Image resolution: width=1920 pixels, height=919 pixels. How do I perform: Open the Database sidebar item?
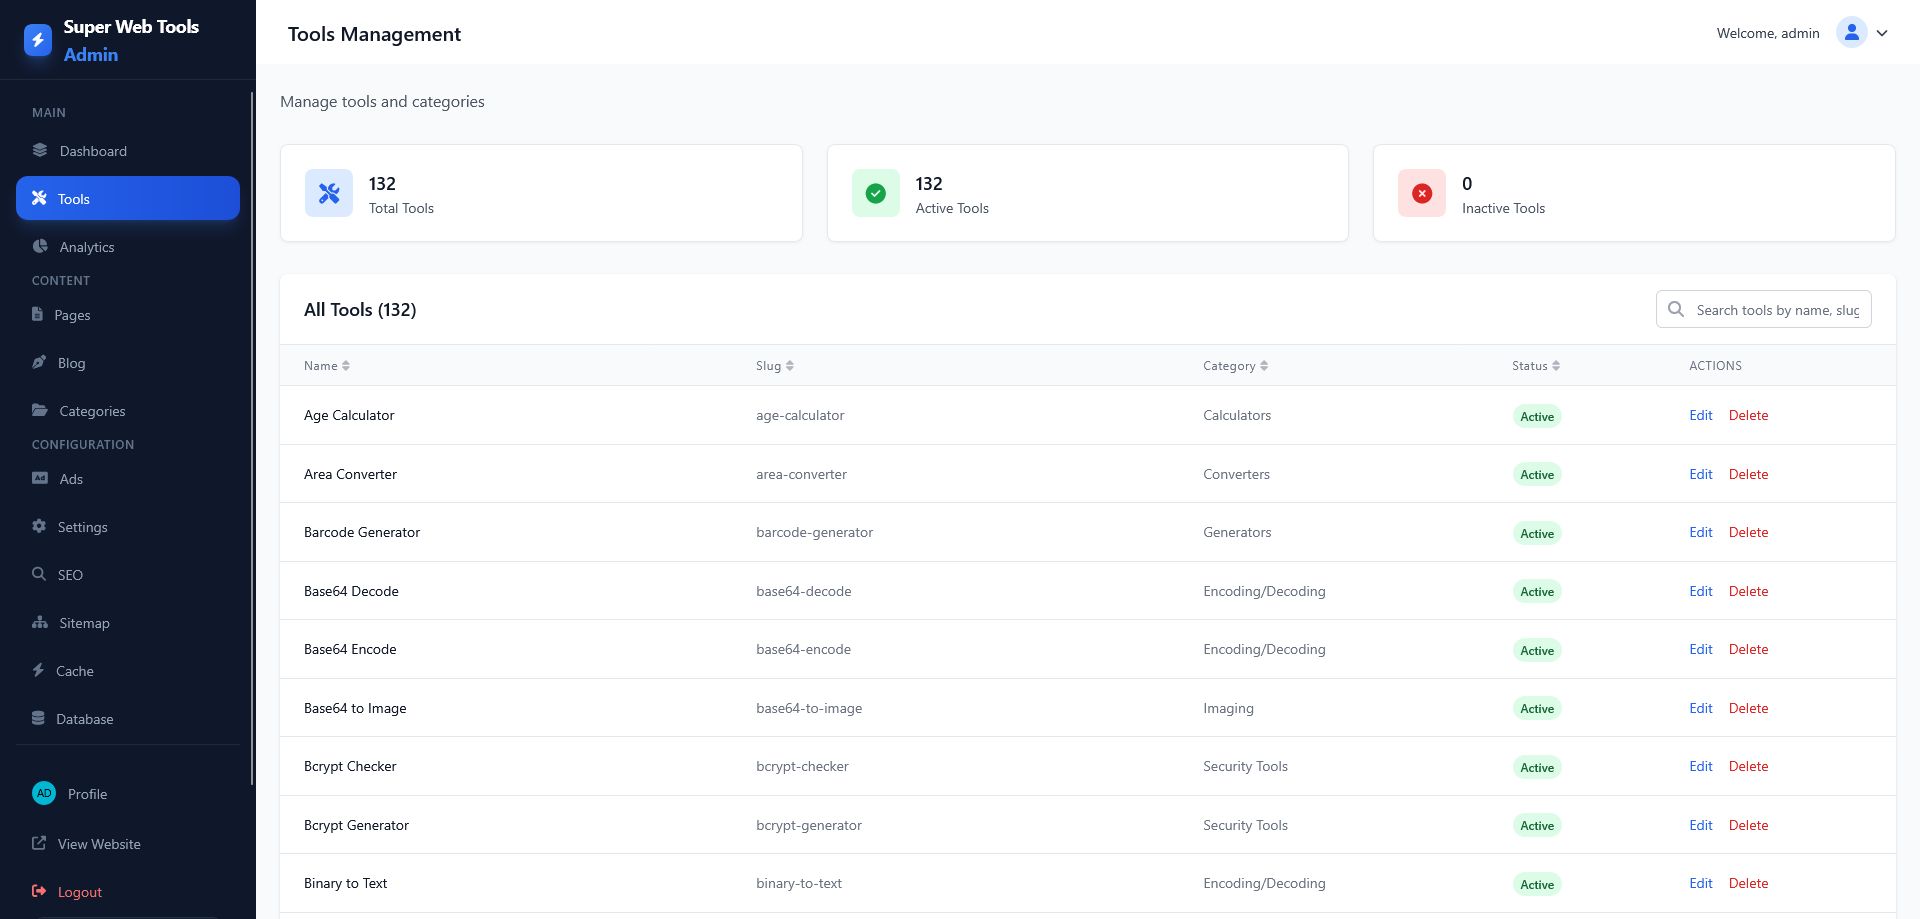point(128,719)
